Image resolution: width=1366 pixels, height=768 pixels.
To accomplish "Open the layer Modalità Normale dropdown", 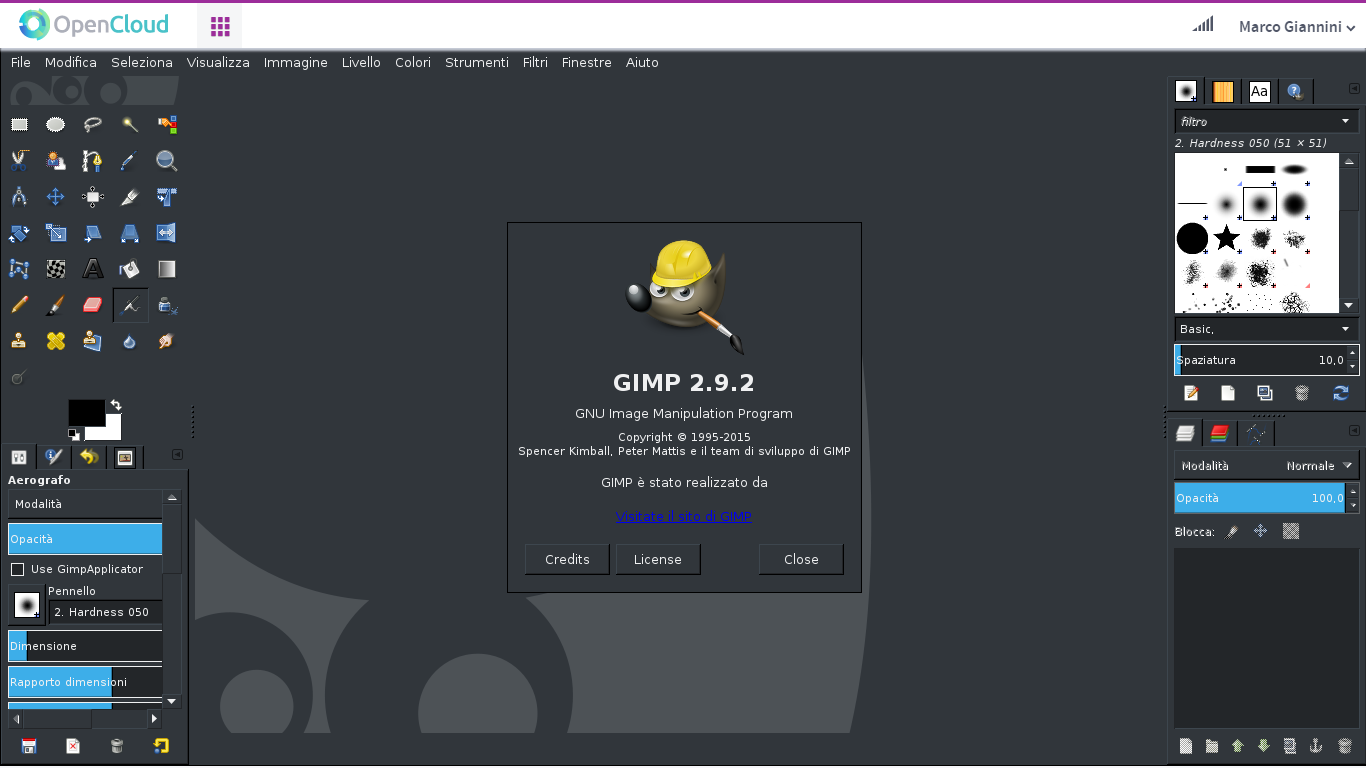I will (x=1266, y=466).
